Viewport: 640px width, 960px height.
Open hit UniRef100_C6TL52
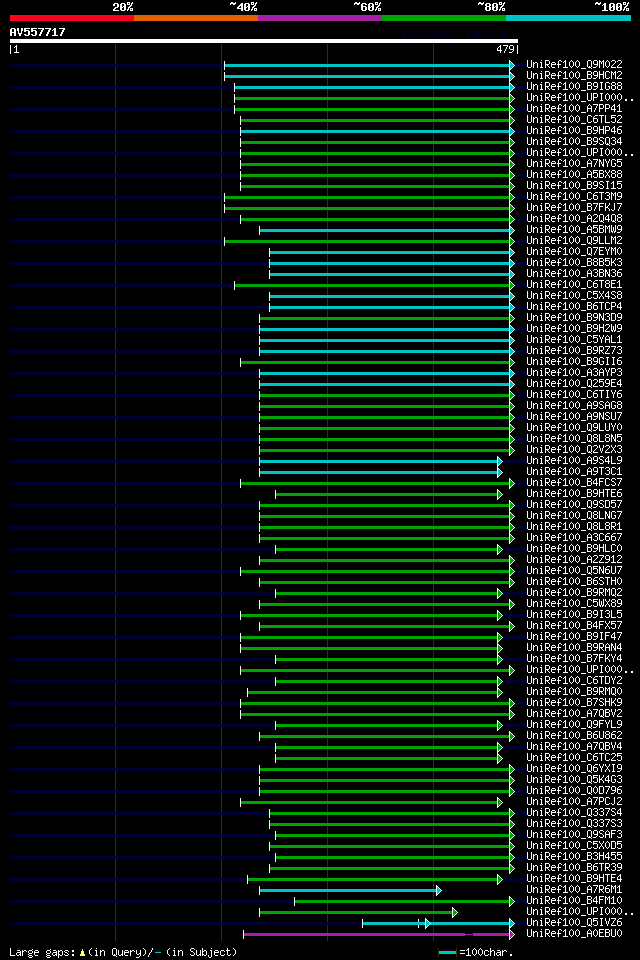pos(574,119)
